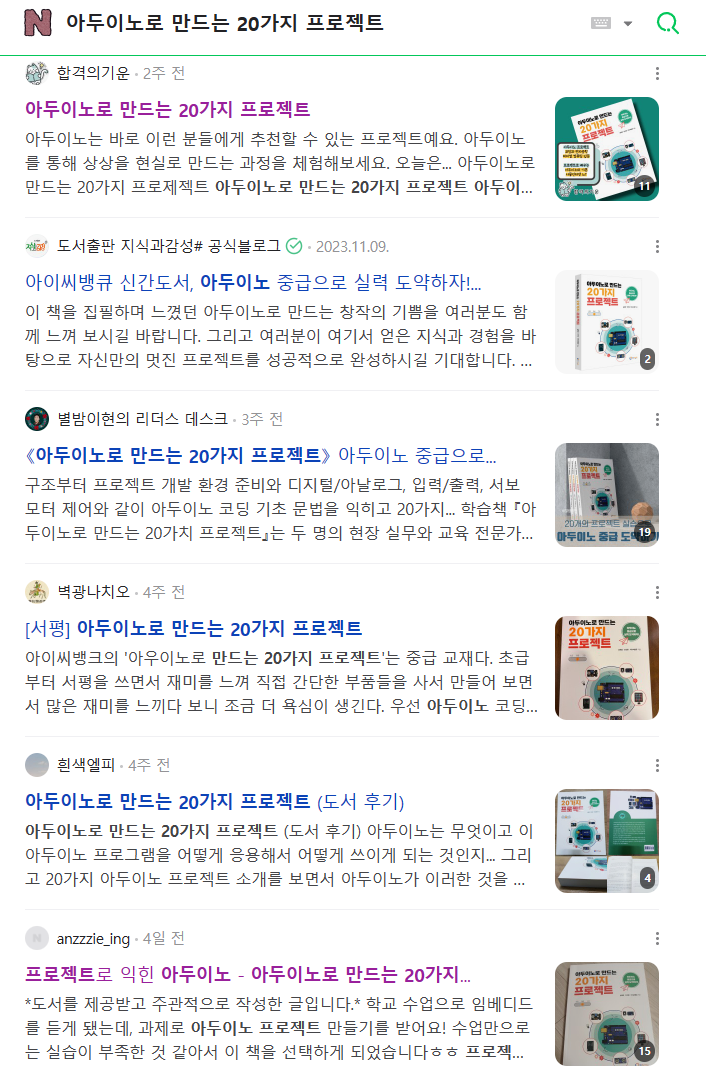706x1070 pixels.
Task: Open the '[서평] 아두이노로 만드는 20가지 프로젝트' link
Action: pos(194,628)
